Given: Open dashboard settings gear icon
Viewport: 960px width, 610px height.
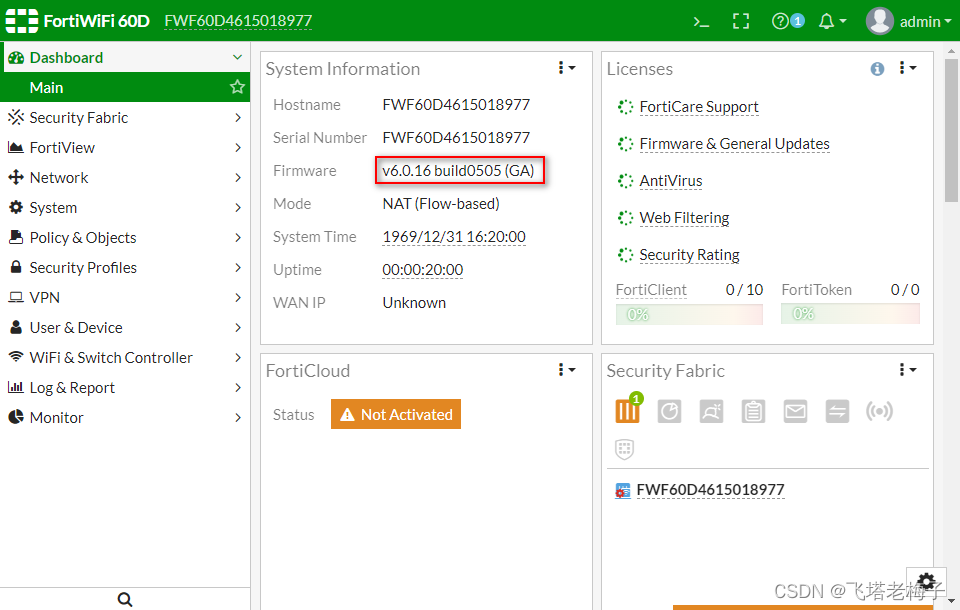Looking at the screenshot, I should click(x=926, y=581).
